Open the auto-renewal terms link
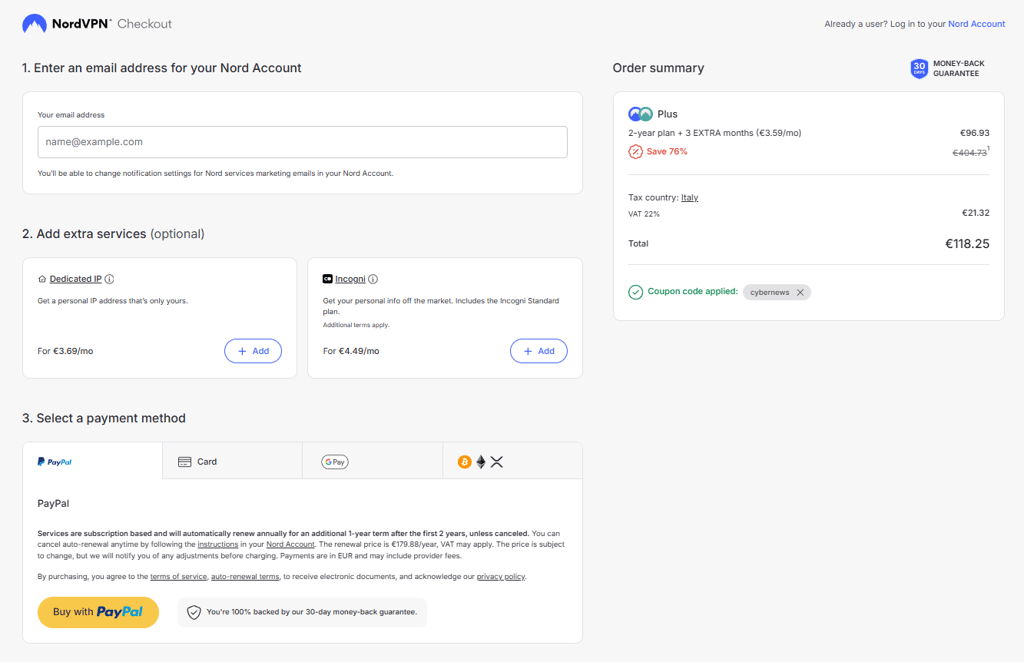This screenshot has height=662, width=1024. click(245, 576)
